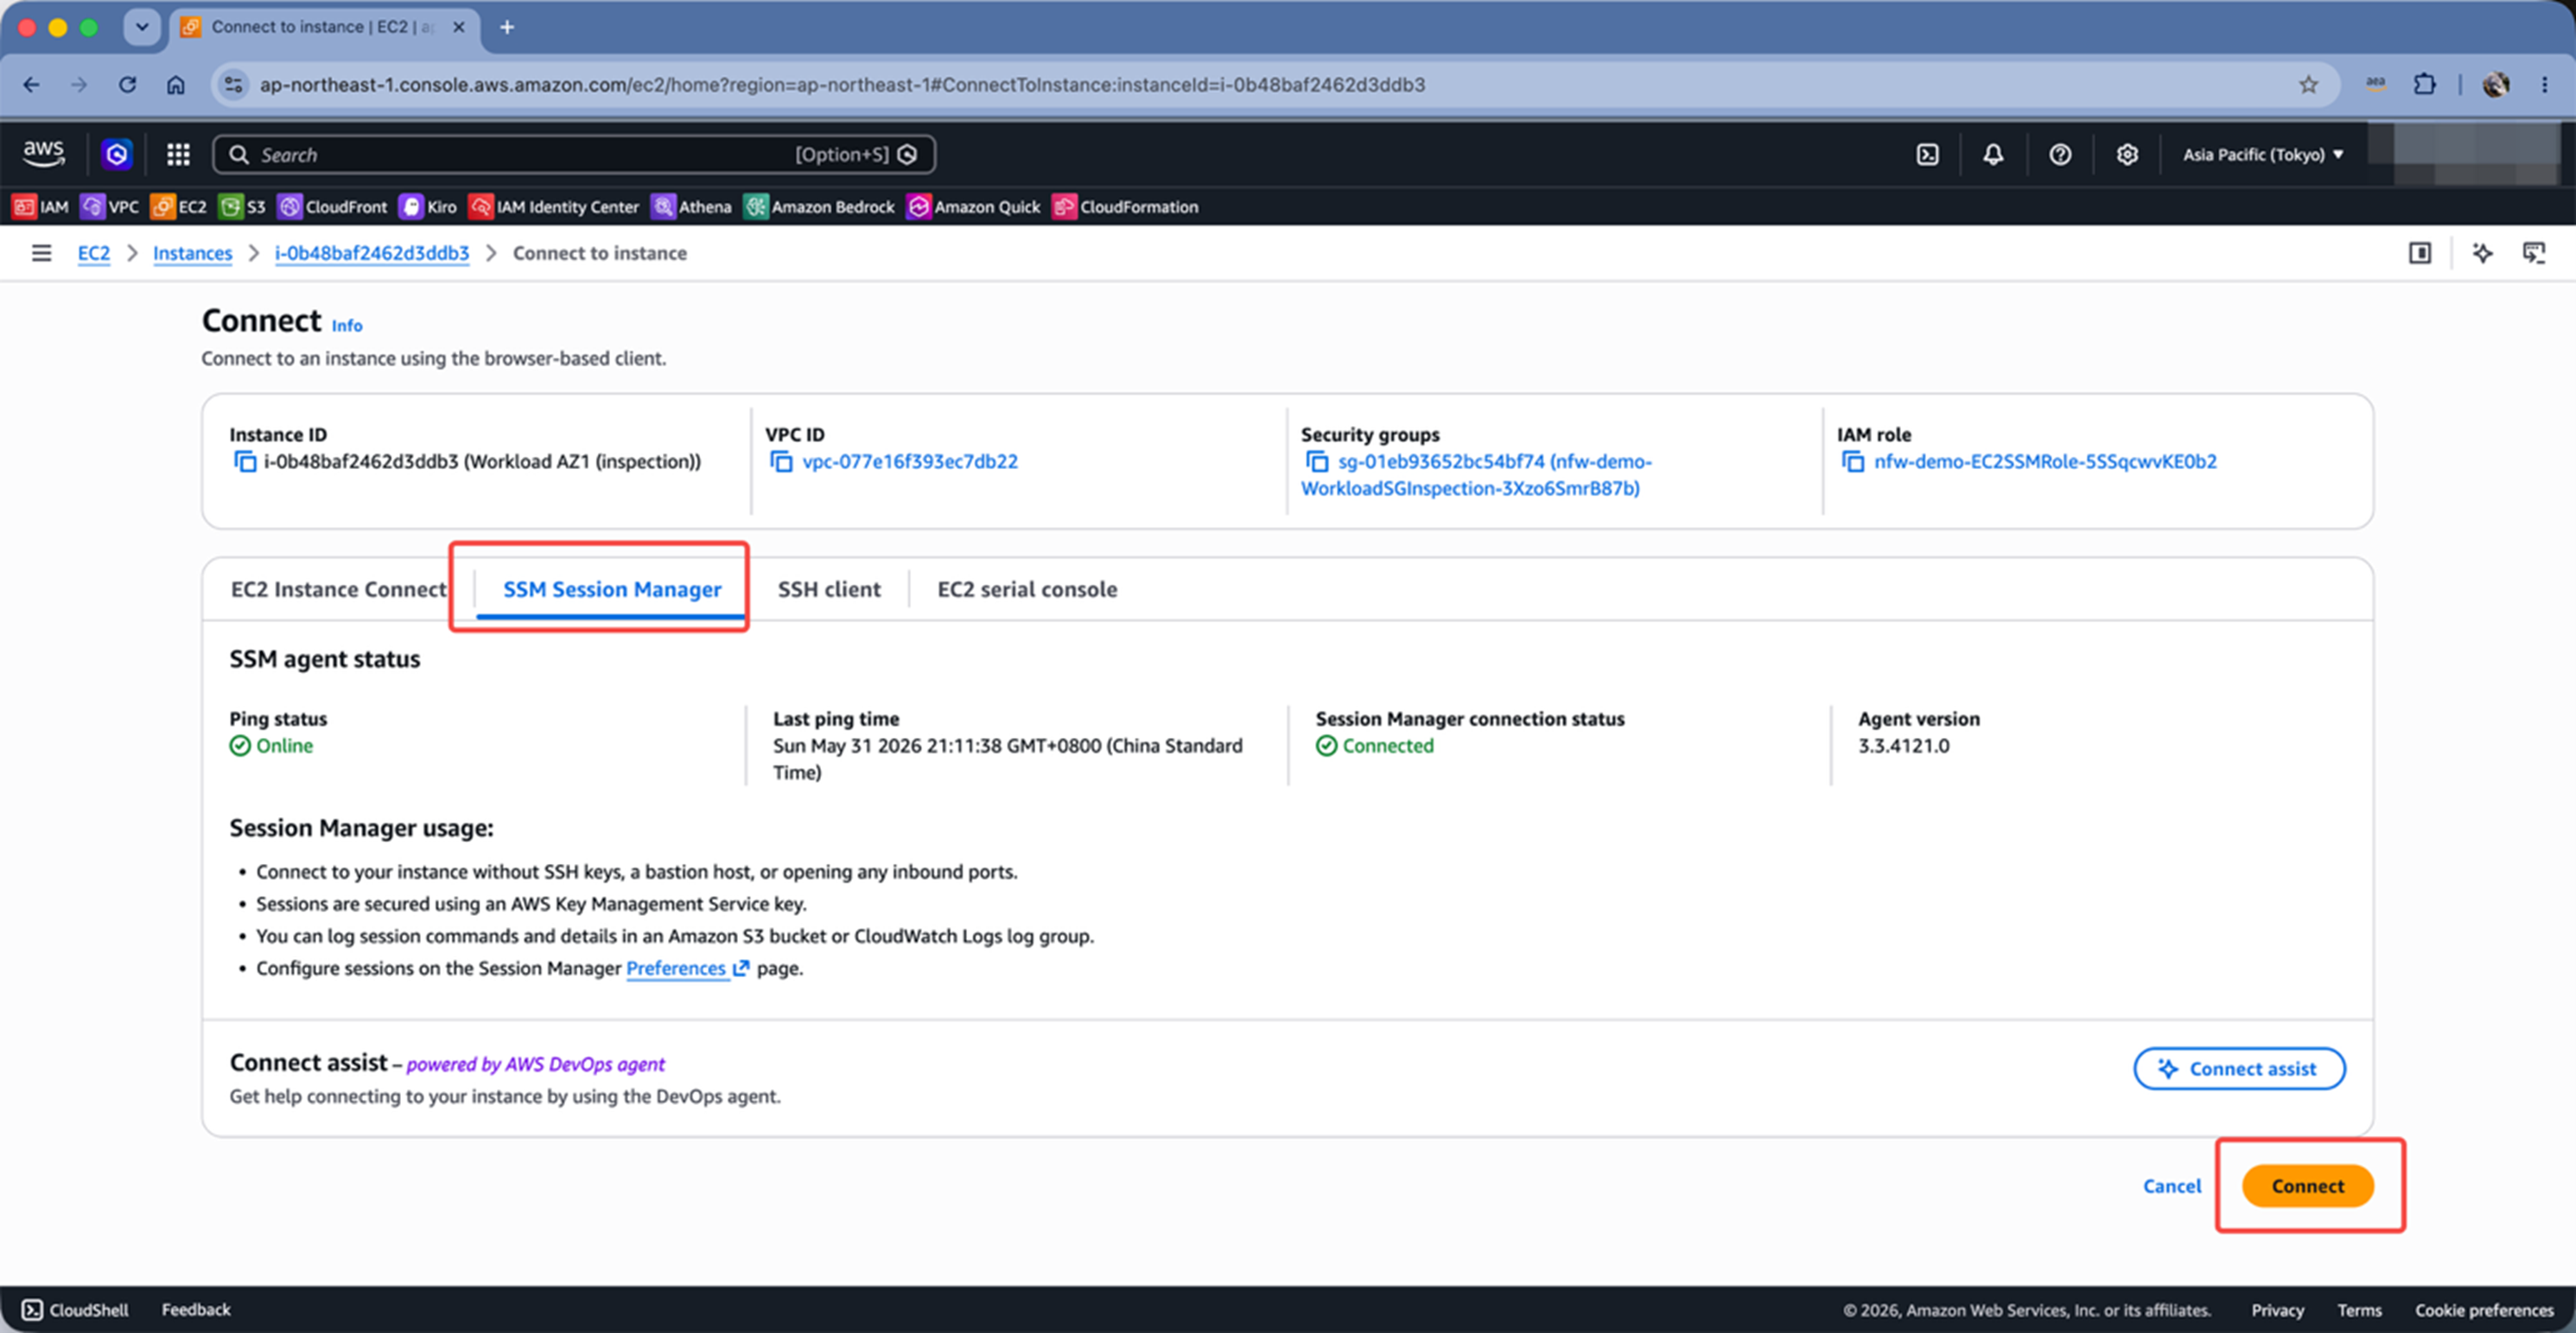Image resolution: width=2576 pixels, height=1333 pixels.
Task: Open the Privacy footer link
Action: point(2277,1310)
